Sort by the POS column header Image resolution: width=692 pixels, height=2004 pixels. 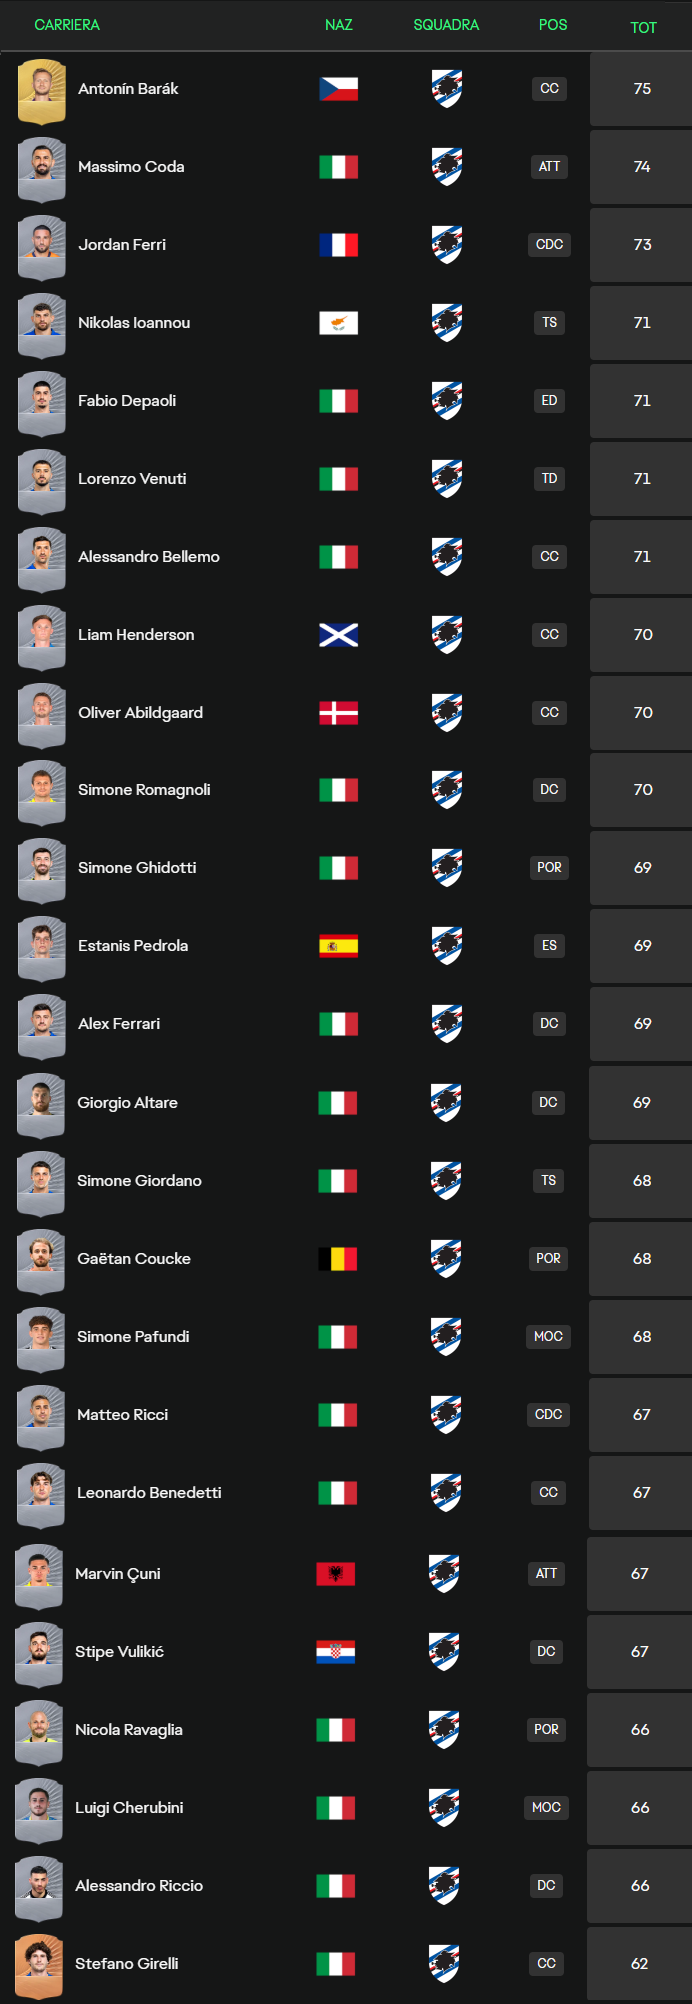pos(553,25)
